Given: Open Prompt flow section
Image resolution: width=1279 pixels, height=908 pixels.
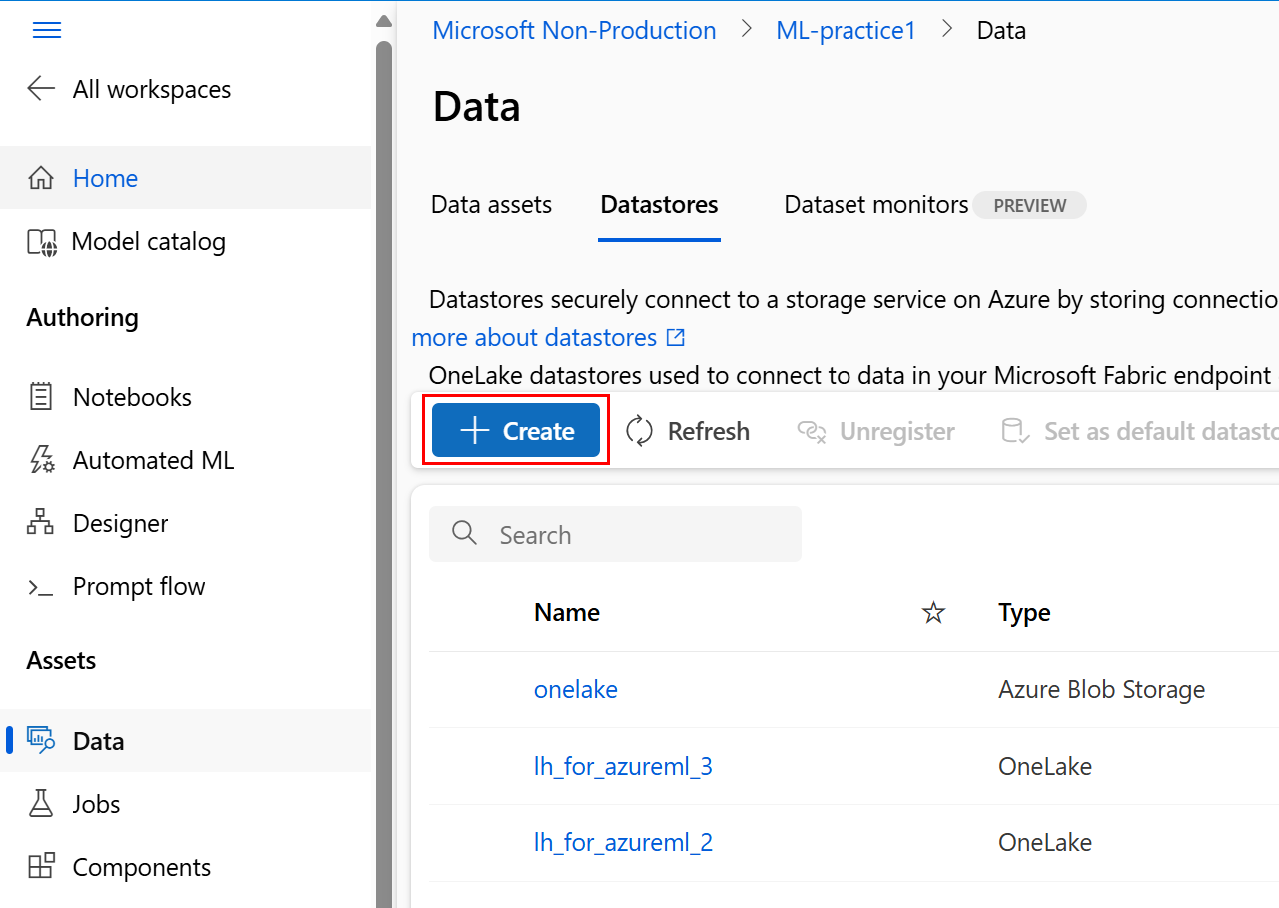Looking at the screenshot, I should (138, 586).
